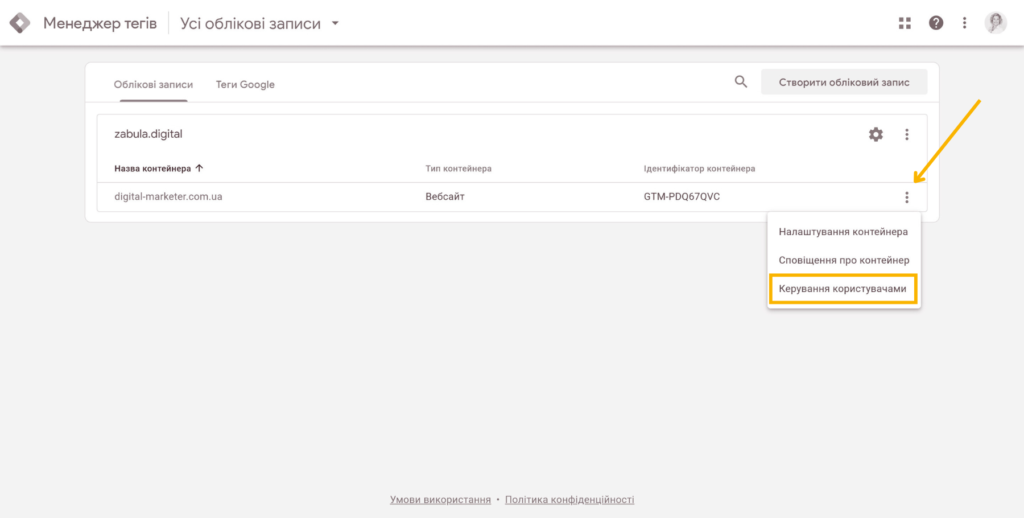Select Сповіщення про контейнер menu item

coord(843,260)
